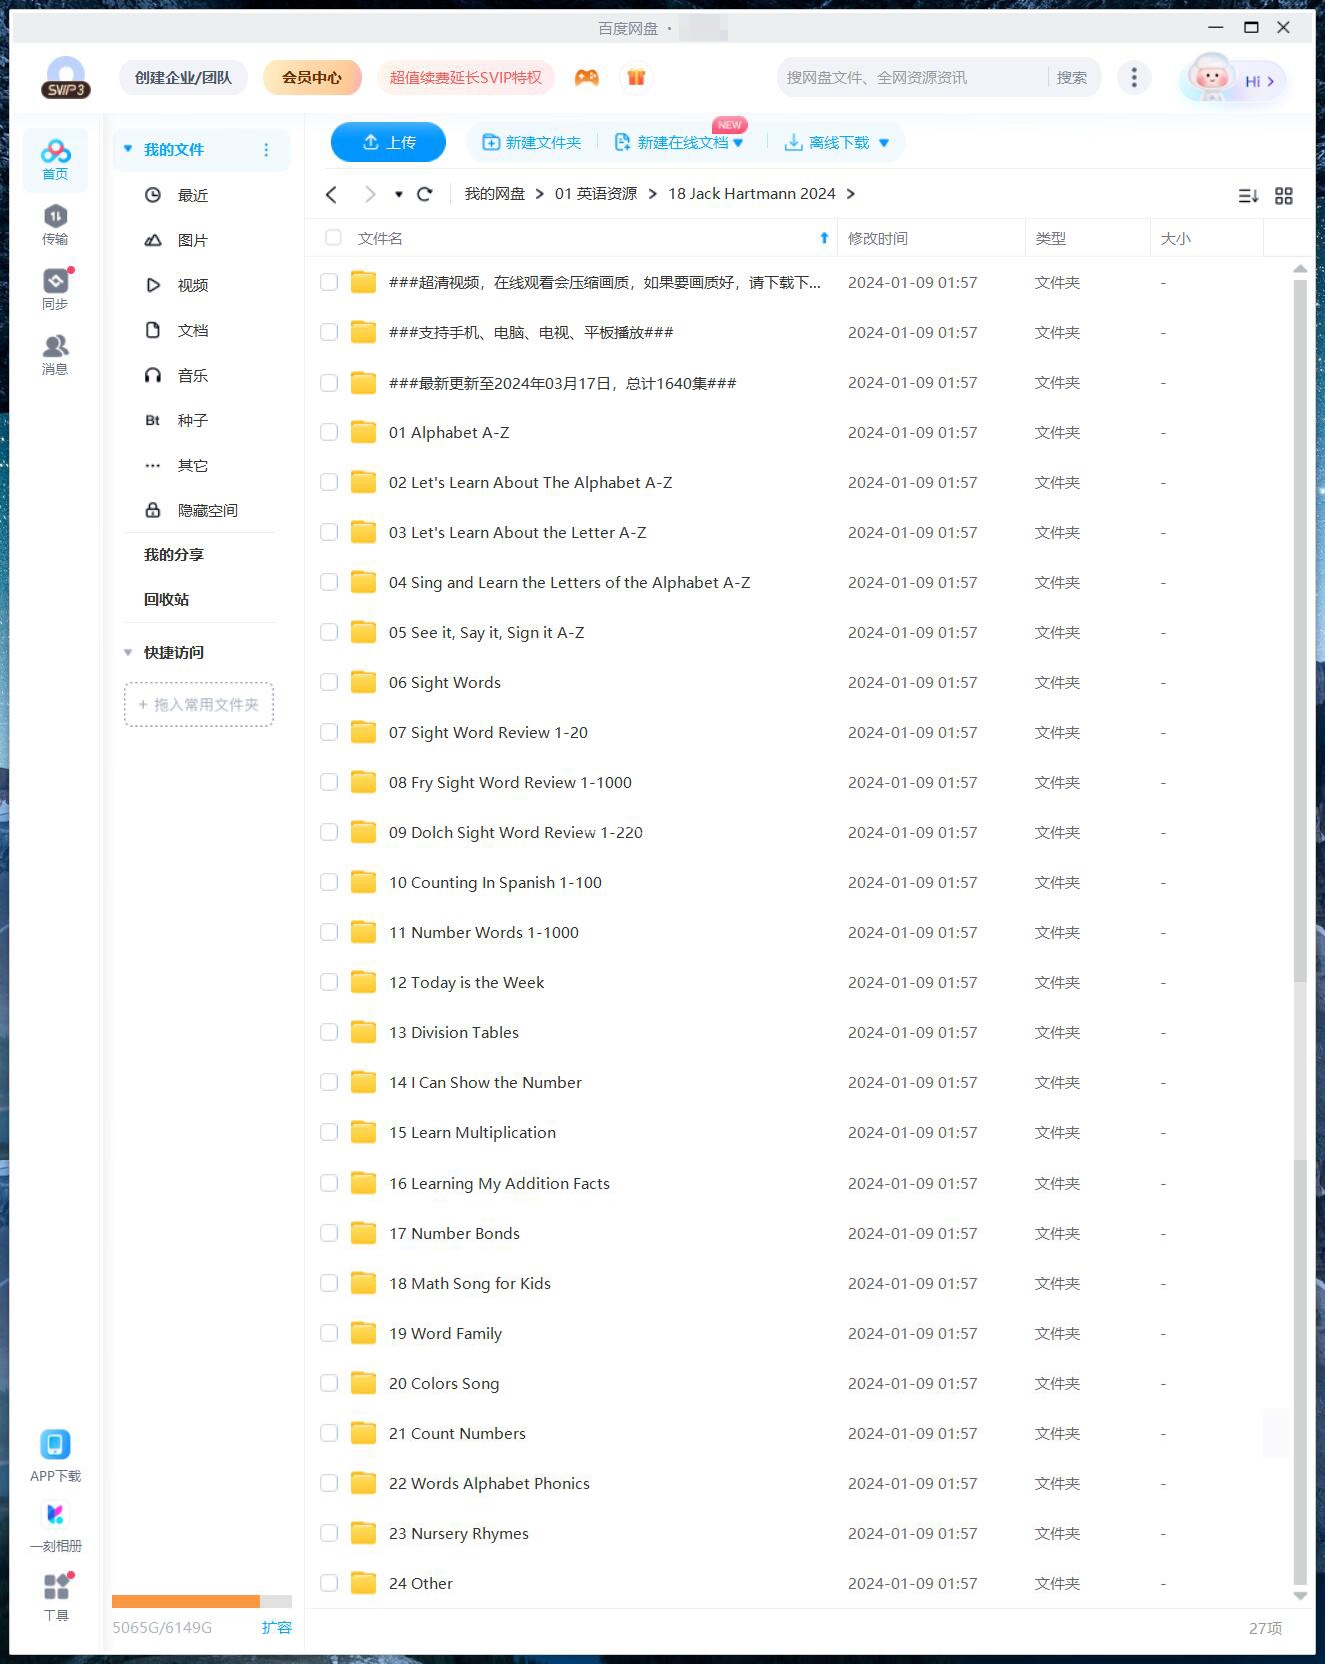Open the 同步 sync sidebar icon
This screenshot has height=1664, width=1325.
(x=55, y=289)
